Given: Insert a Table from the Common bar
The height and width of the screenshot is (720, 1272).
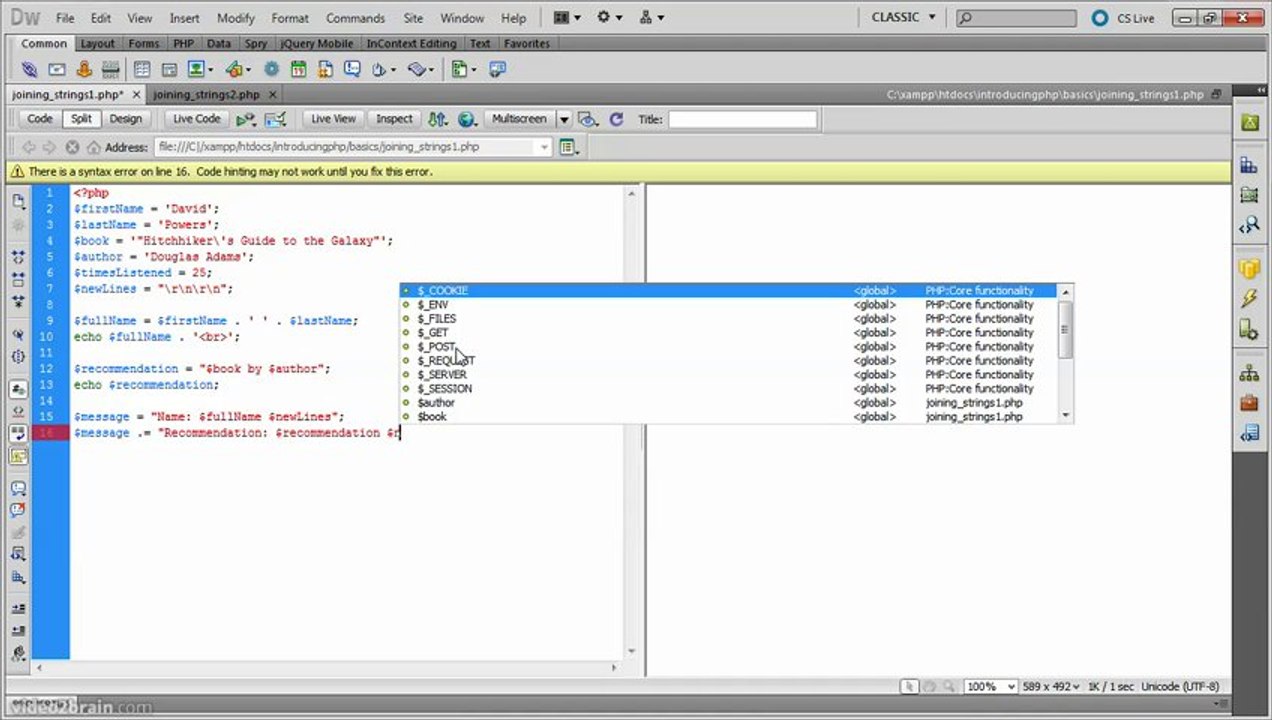Looking at the screenshot, I should [x=142, y=70].
